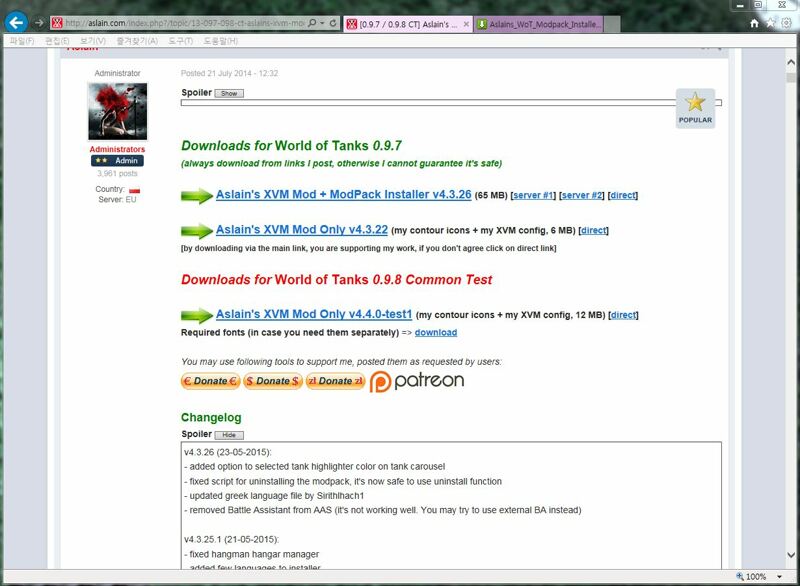Open the 편집(E) menu
This screenshot has height=586, width=800.
(x=57, y=41)
